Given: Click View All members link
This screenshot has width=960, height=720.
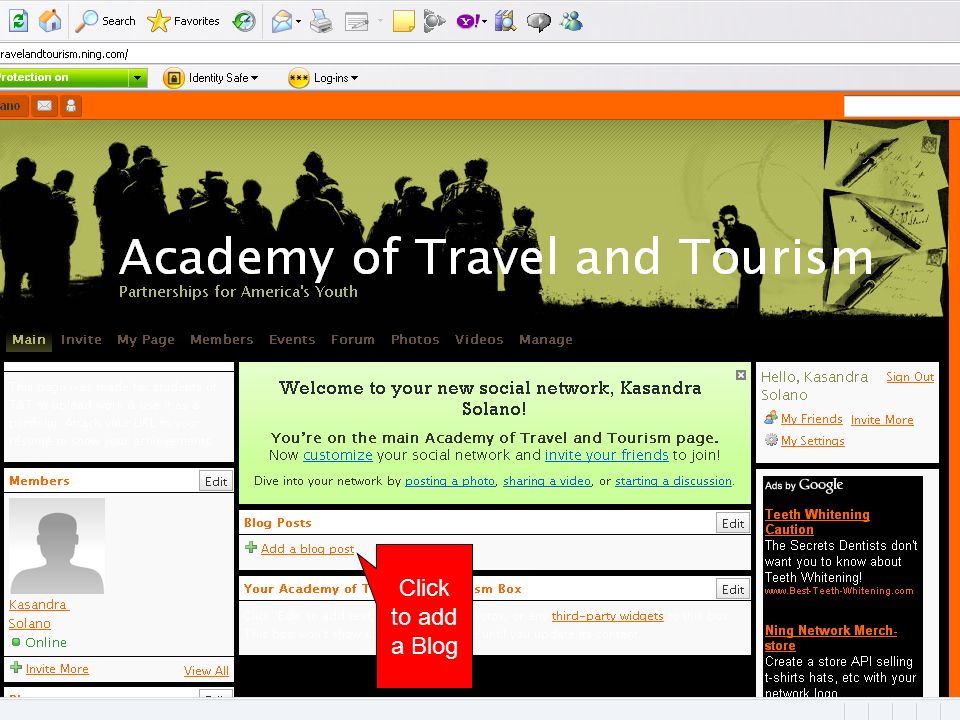Looking at the screenshot, I should click(x=206, y=671).
